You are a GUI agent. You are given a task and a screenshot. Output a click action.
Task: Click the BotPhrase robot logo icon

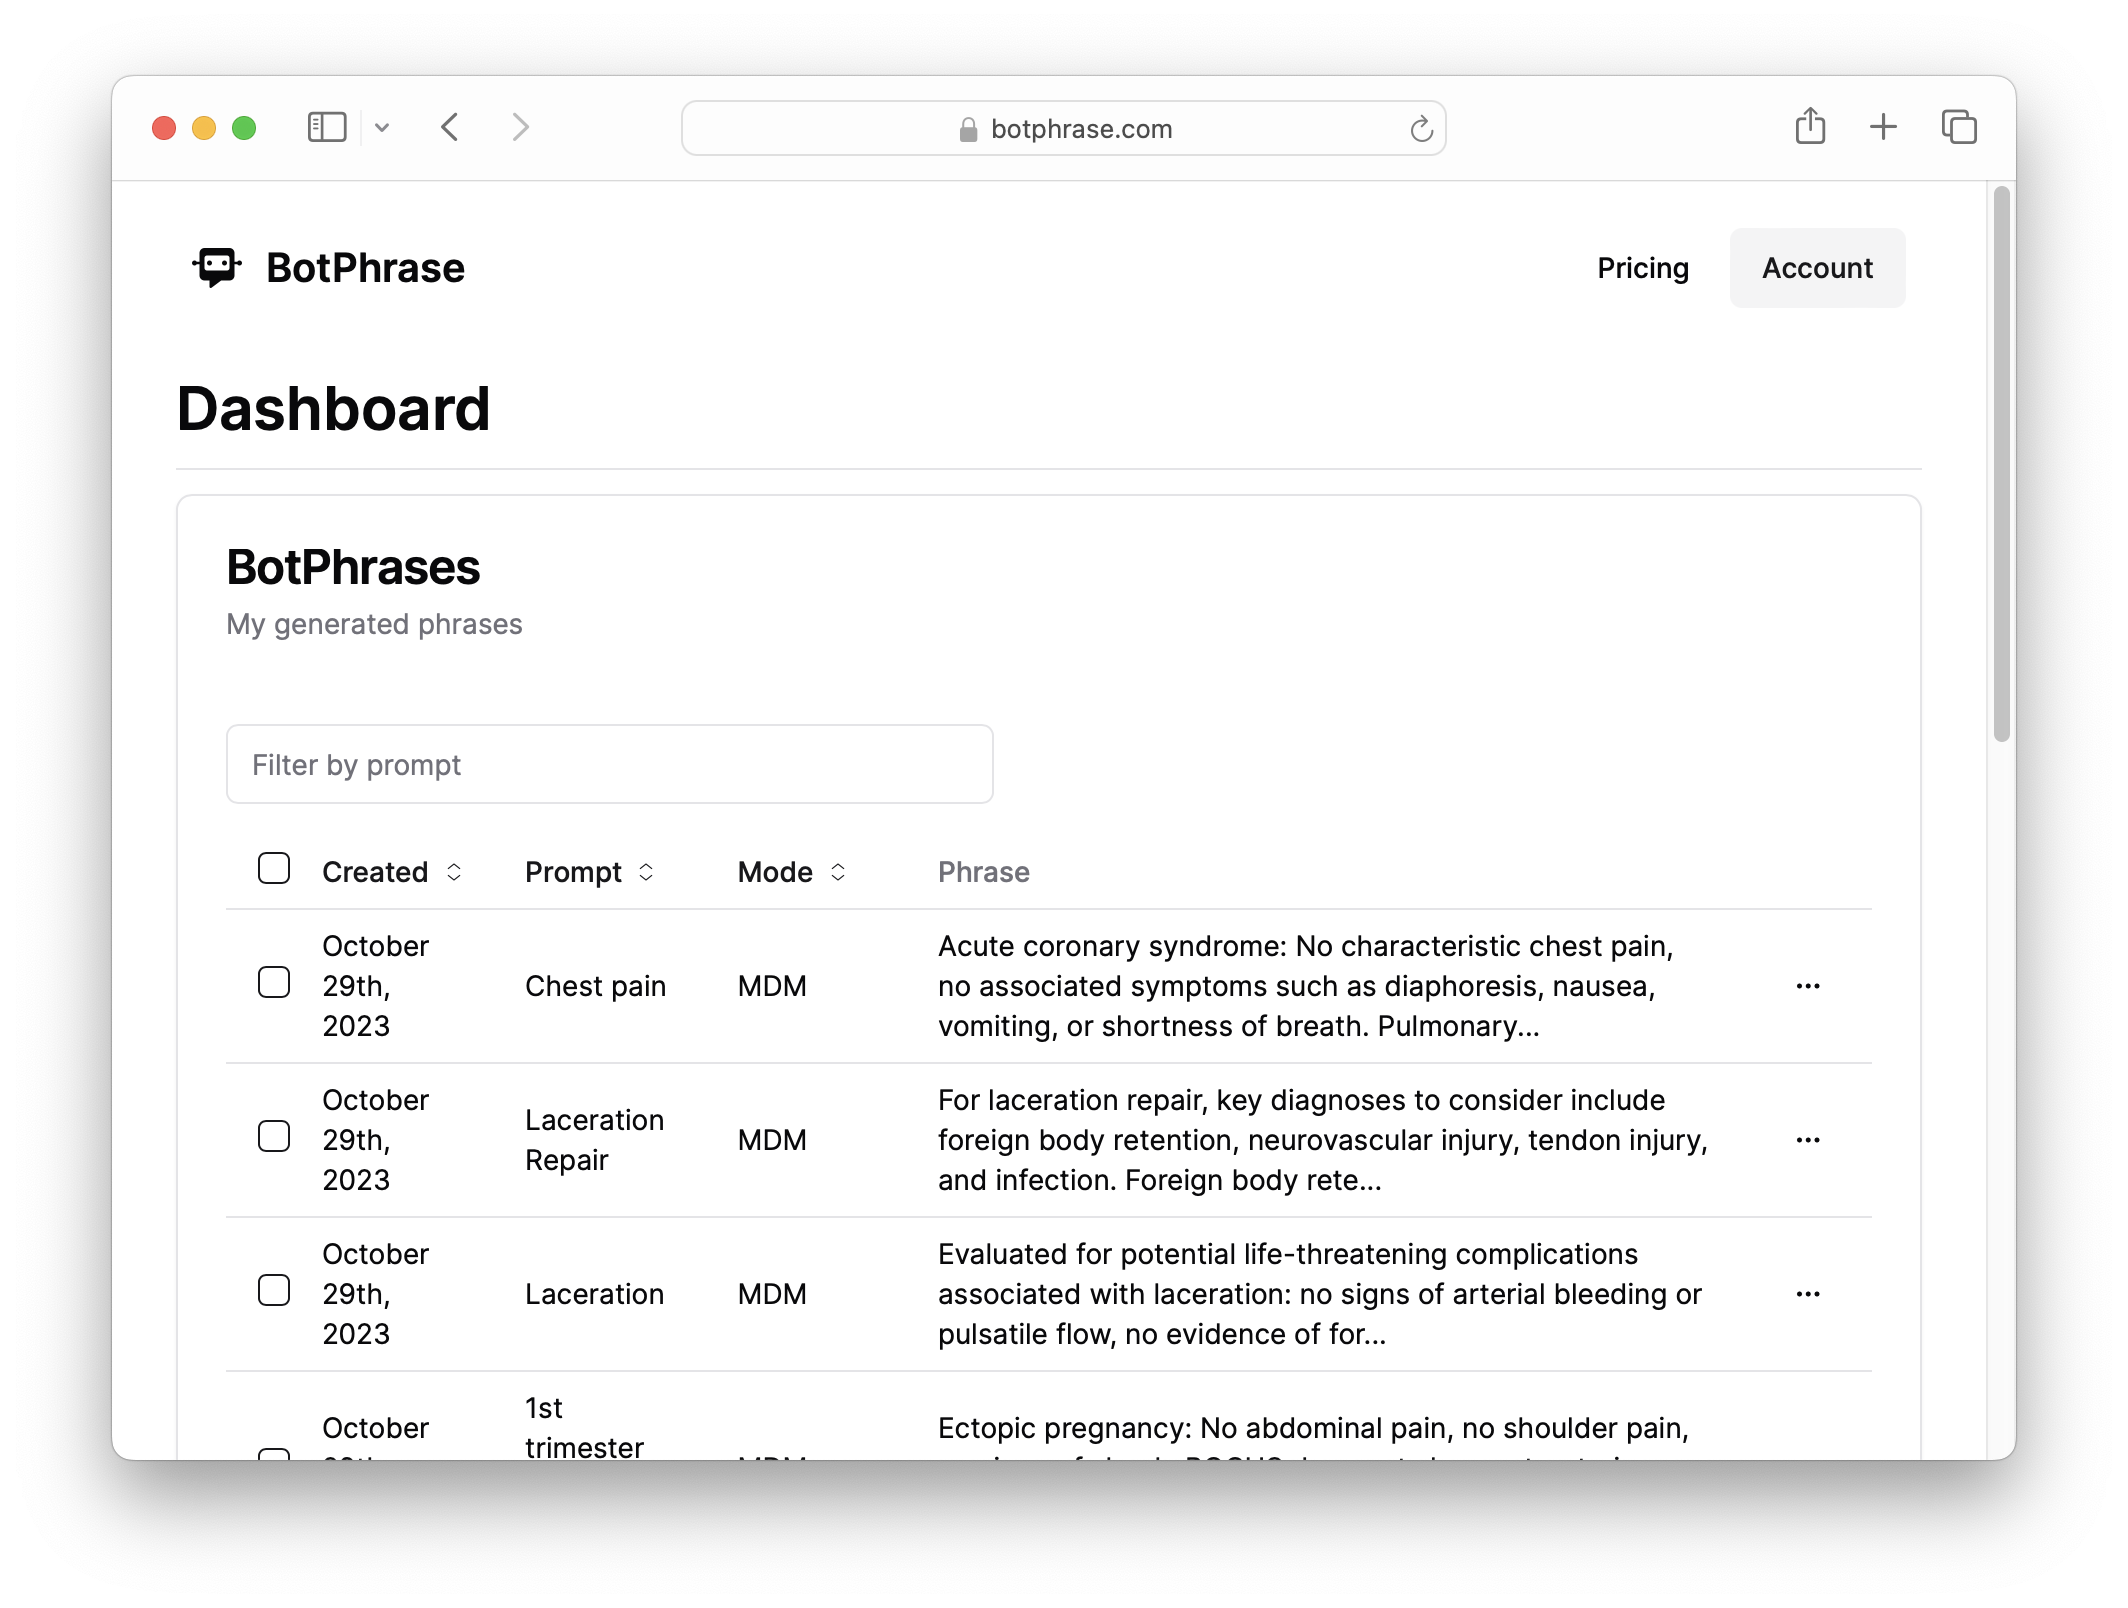tap(217, 267)
